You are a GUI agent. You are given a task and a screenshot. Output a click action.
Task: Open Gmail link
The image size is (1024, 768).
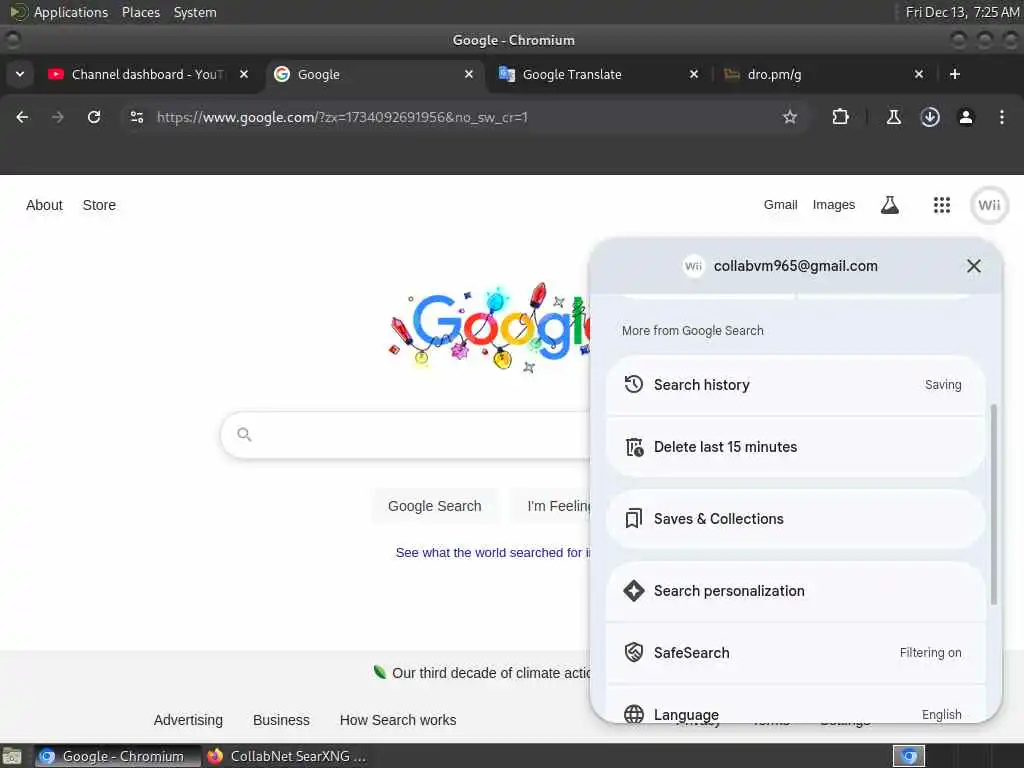click(x=780, y=205)
